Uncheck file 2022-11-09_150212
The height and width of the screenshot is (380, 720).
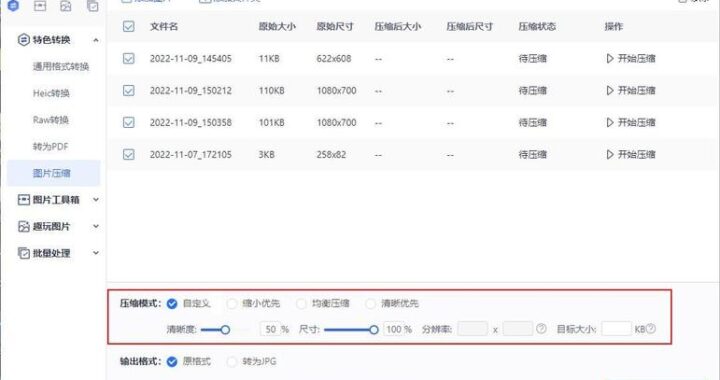(129, 90)
